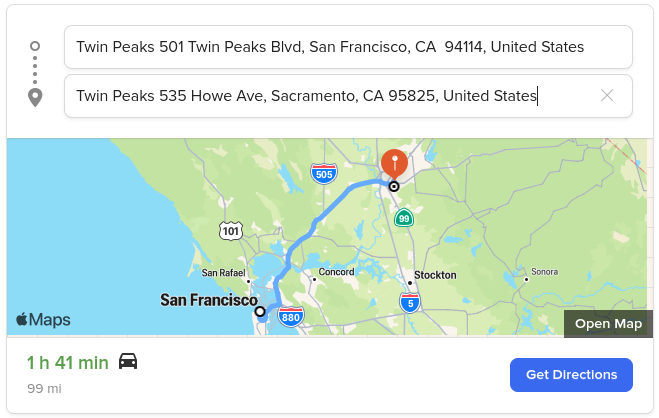Click the Route 99 green shield
The width and height of the screenshot is (659, 418).
click(404, 218)
